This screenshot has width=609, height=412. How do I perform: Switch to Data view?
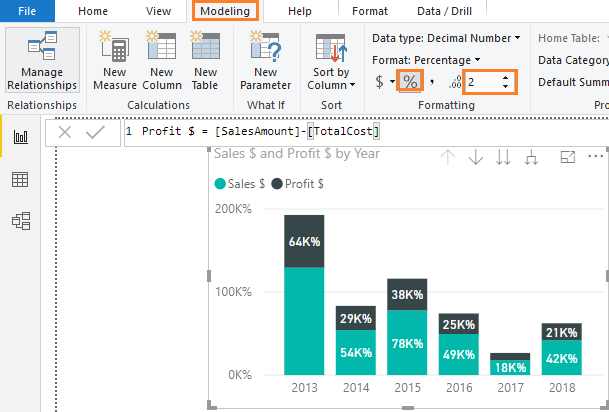(20, 179)
